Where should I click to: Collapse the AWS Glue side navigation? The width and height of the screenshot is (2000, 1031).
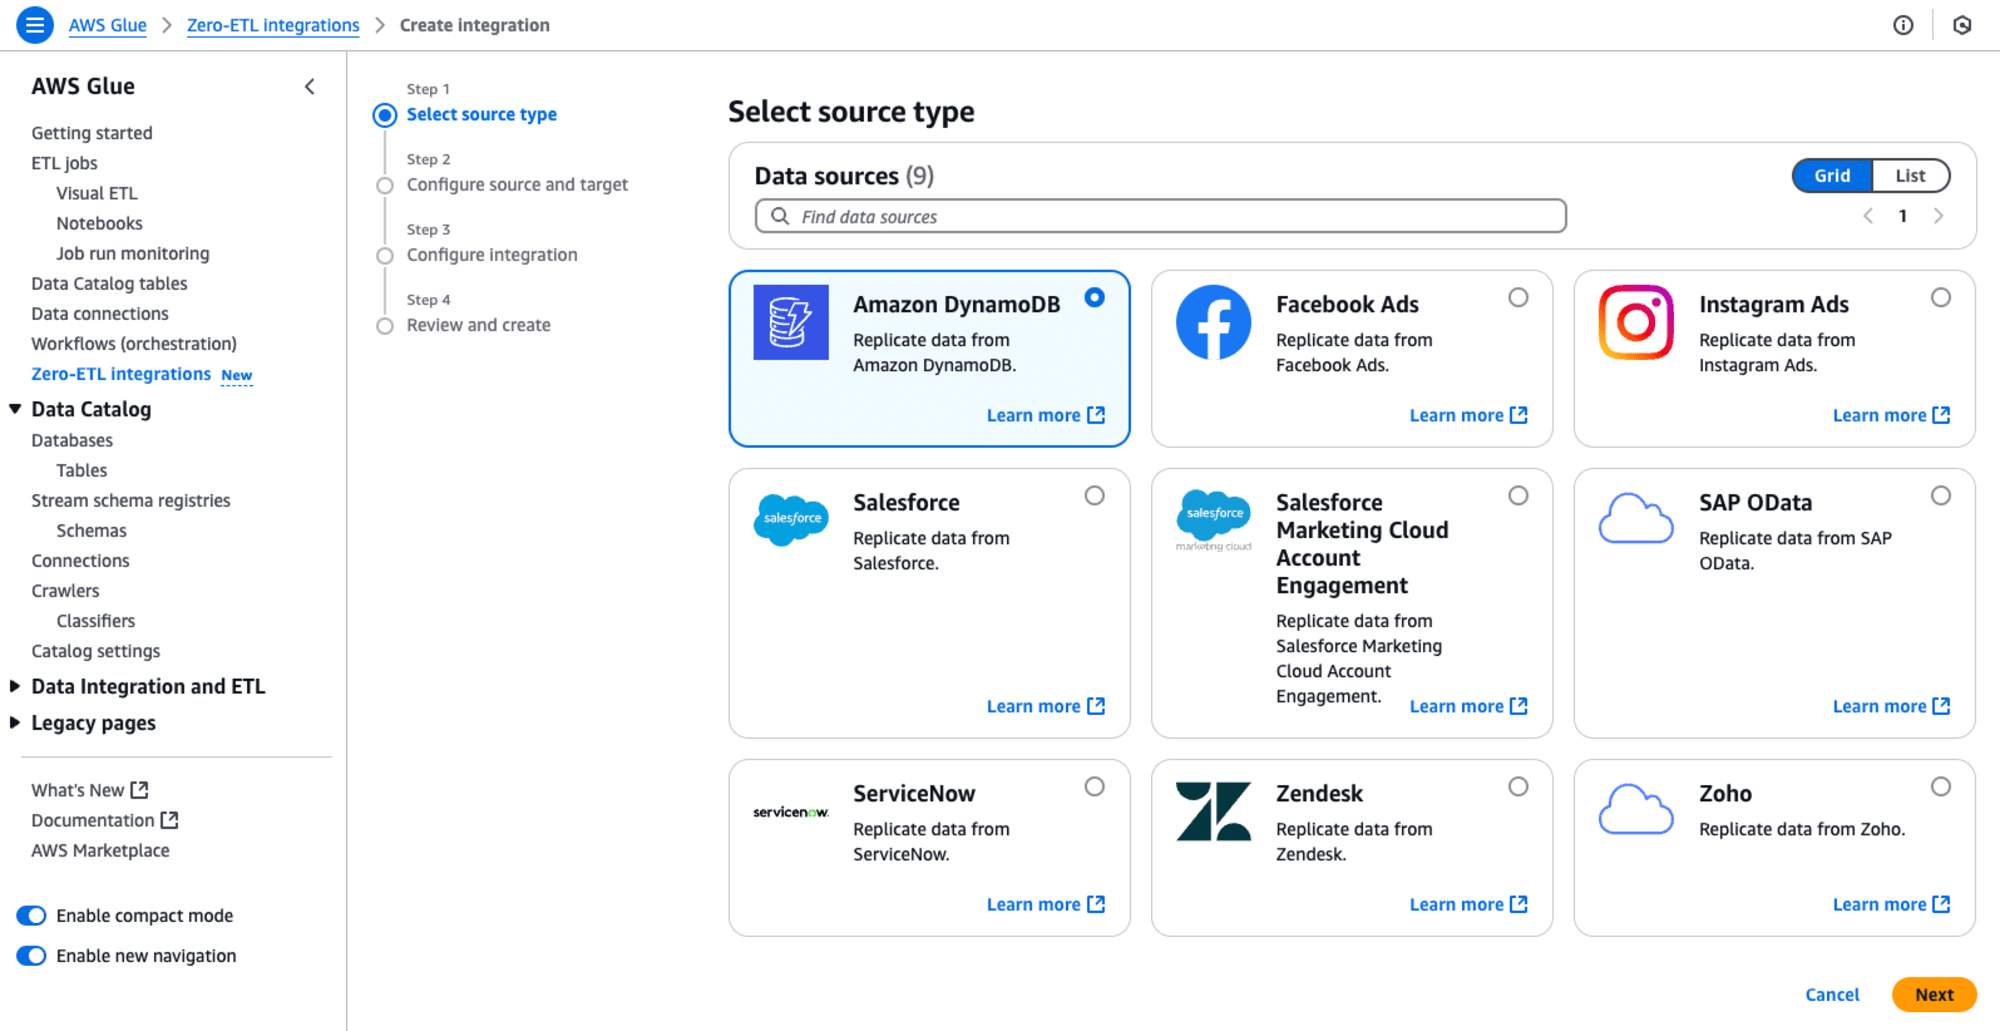point(310,87)
